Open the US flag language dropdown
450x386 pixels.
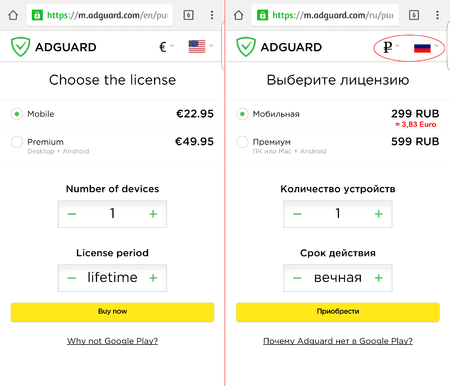point(201,47)
